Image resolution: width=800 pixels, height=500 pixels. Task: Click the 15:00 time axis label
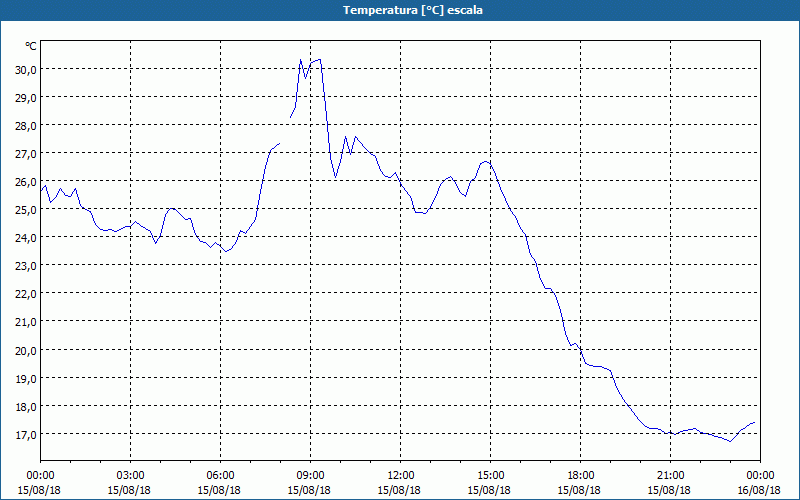490,476
